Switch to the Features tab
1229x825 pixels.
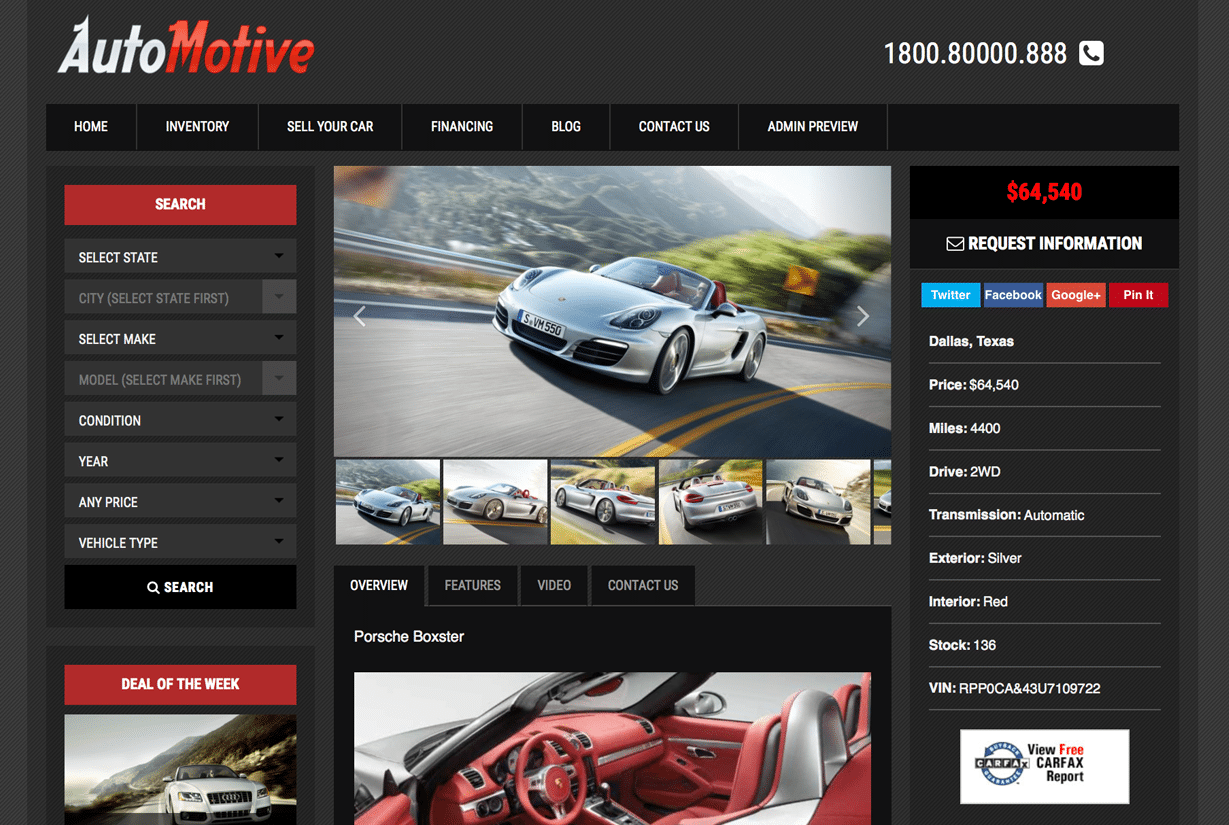point(473,586)
